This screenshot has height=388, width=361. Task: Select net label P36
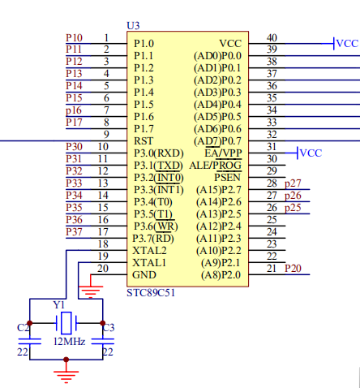[74, 219]
